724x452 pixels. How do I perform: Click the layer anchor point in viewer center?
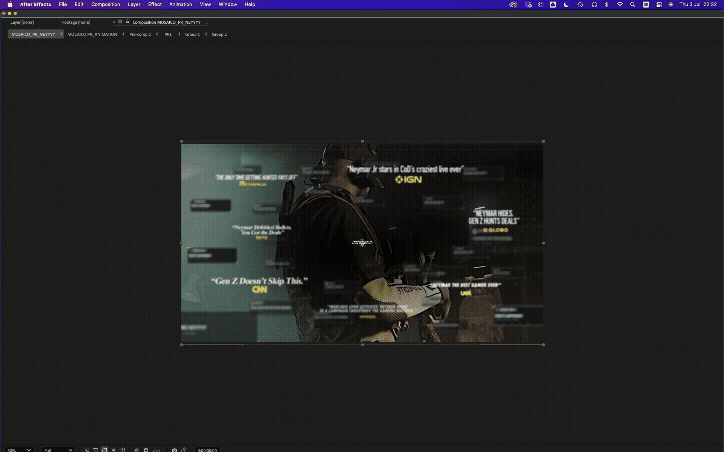362,242
